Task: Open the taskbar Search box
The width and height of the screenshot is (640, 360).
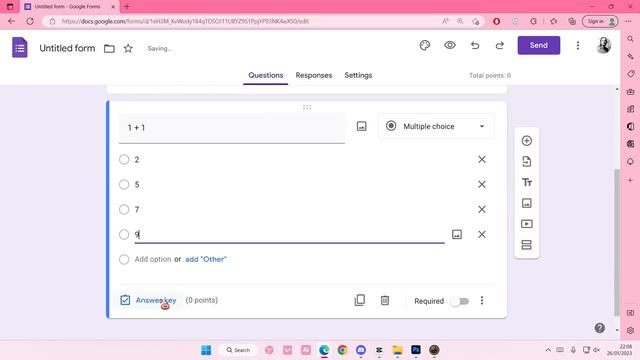Action: (x=238, y=350)
